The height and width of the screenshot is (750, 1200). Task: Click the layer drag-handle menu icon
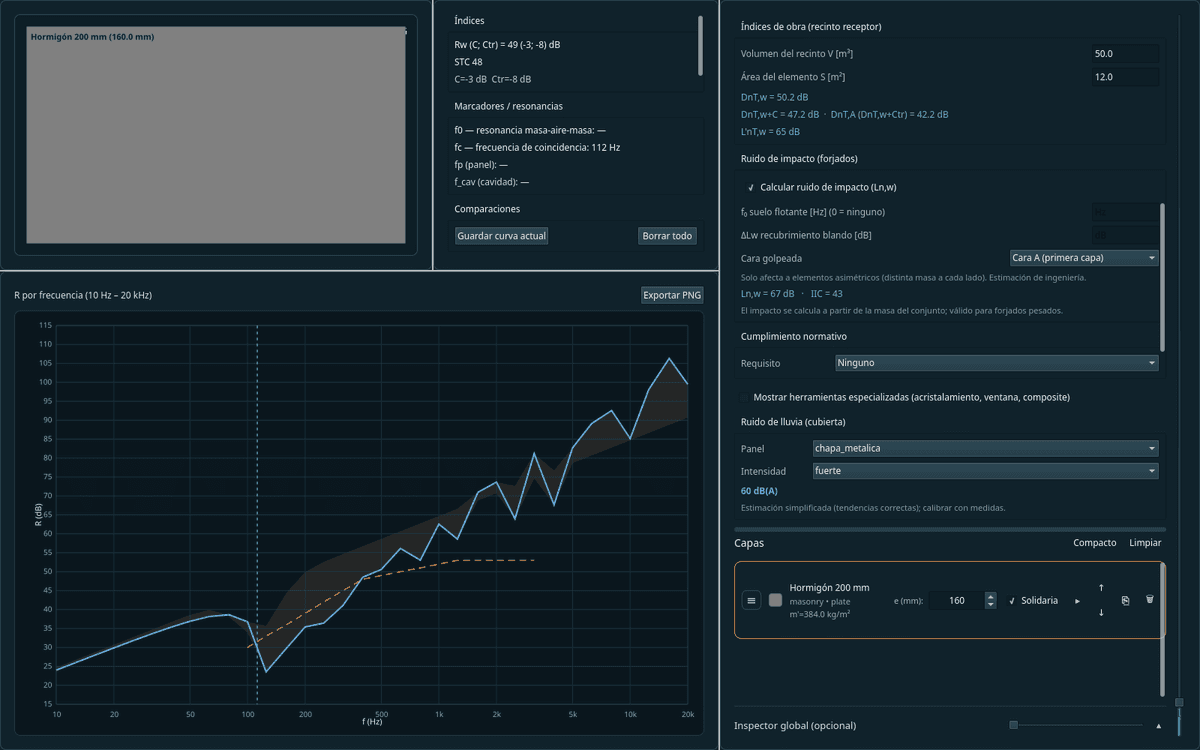752,600
